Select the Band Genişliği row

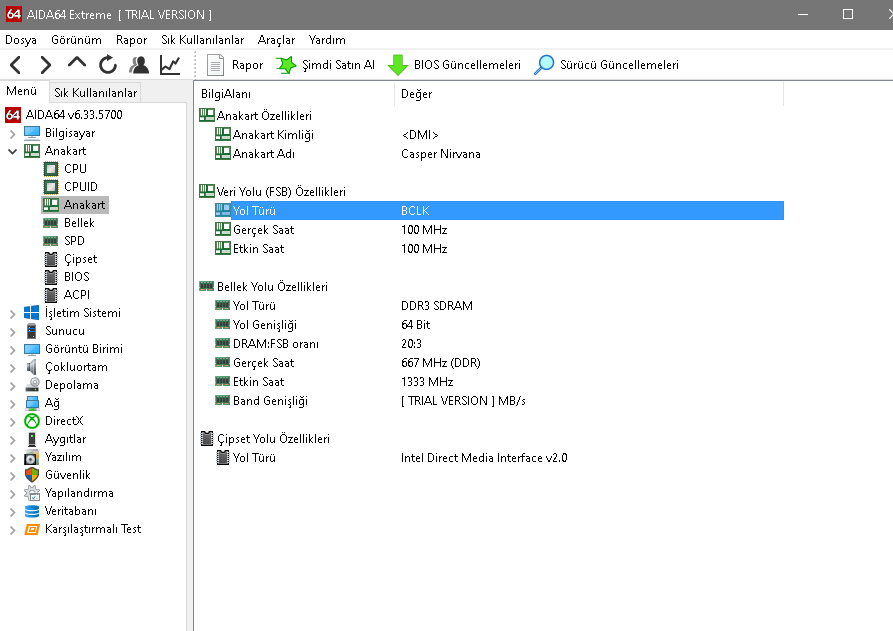(490, 401)
